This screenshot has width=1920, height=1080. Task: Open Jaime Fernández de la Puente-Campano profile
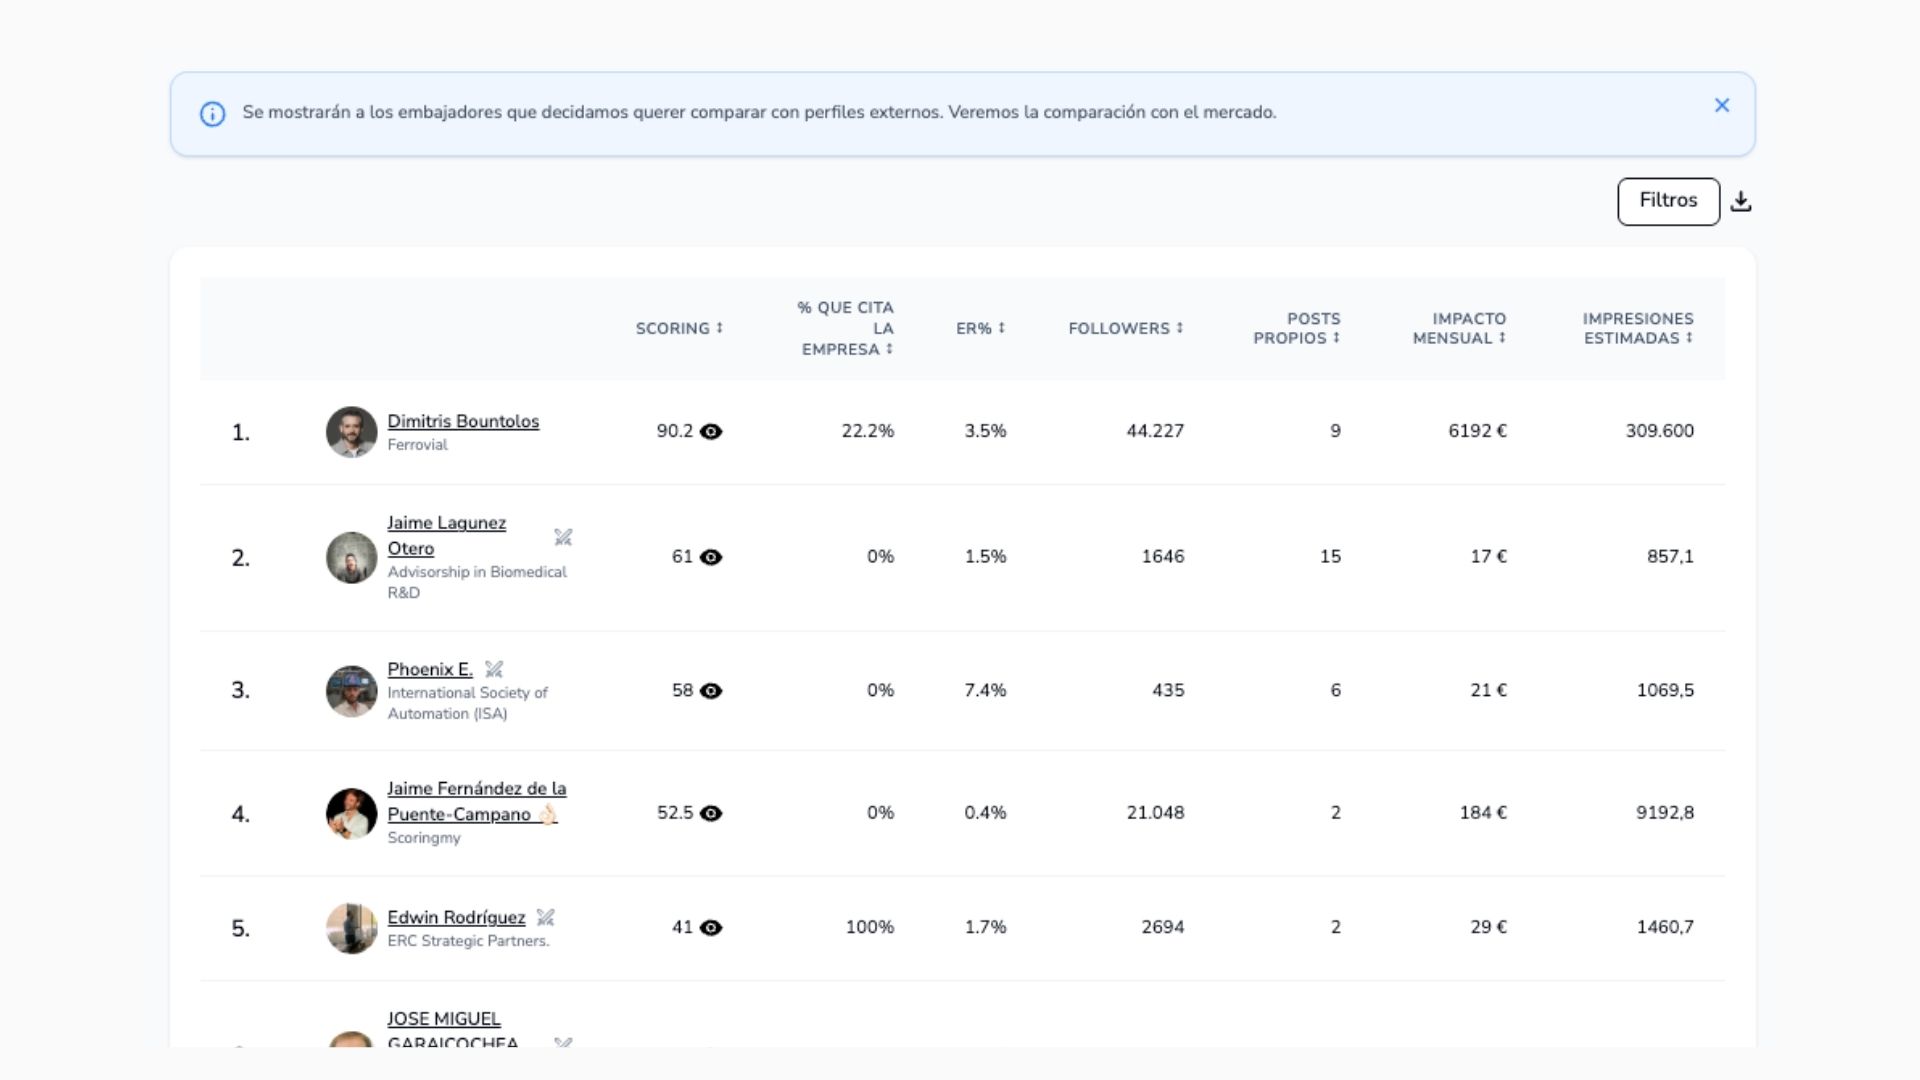point(476,801)
